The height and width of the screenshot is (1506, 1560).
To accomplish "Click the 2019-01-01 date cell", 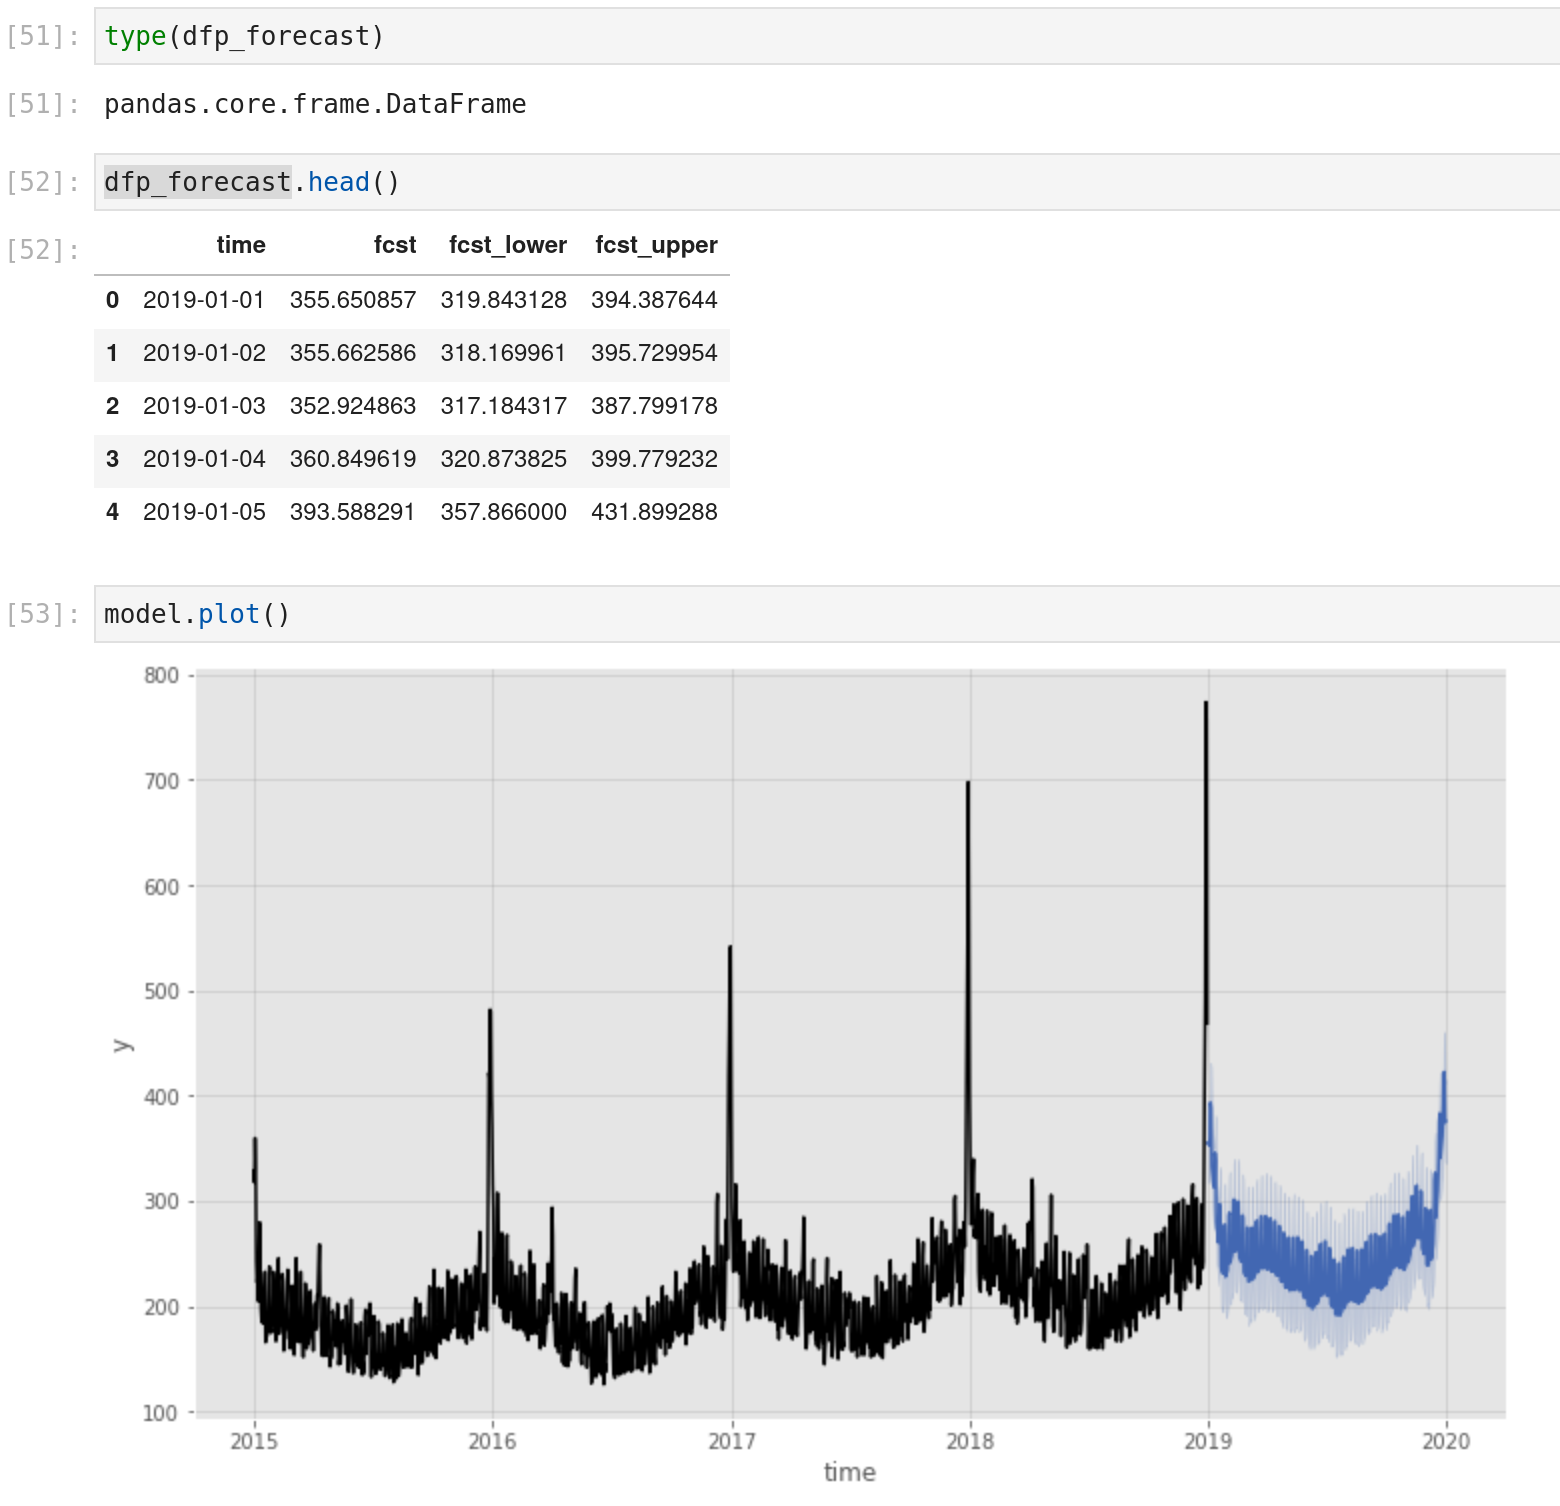I will [204, 300].
